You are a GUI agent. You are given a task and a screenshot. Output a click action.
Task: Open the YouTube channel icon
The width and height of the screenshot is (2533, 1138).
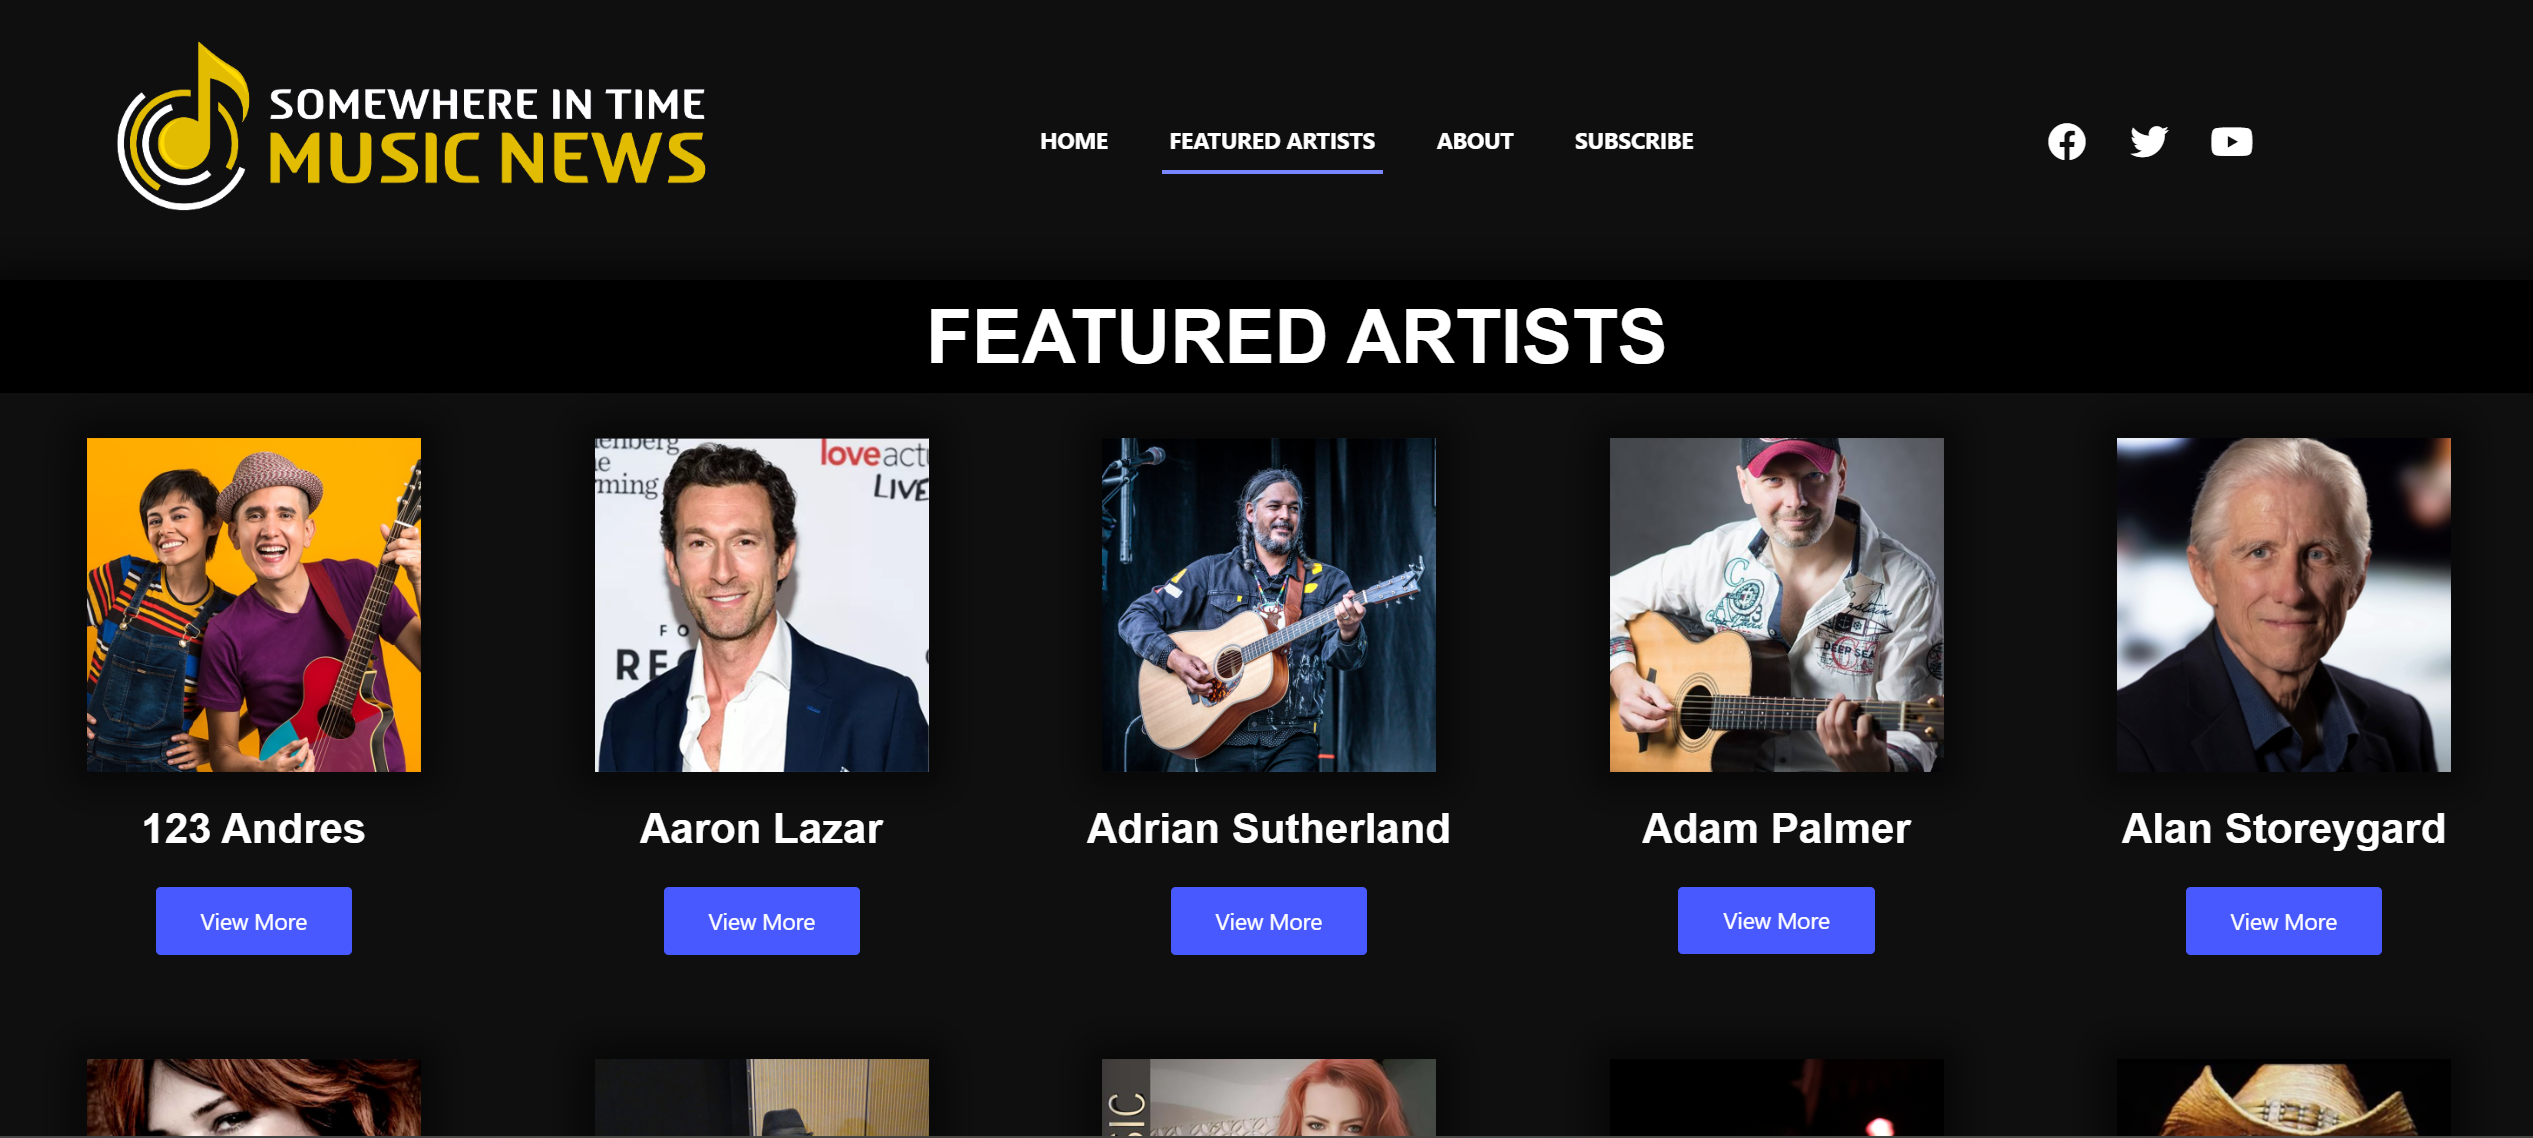point(2231,142)
